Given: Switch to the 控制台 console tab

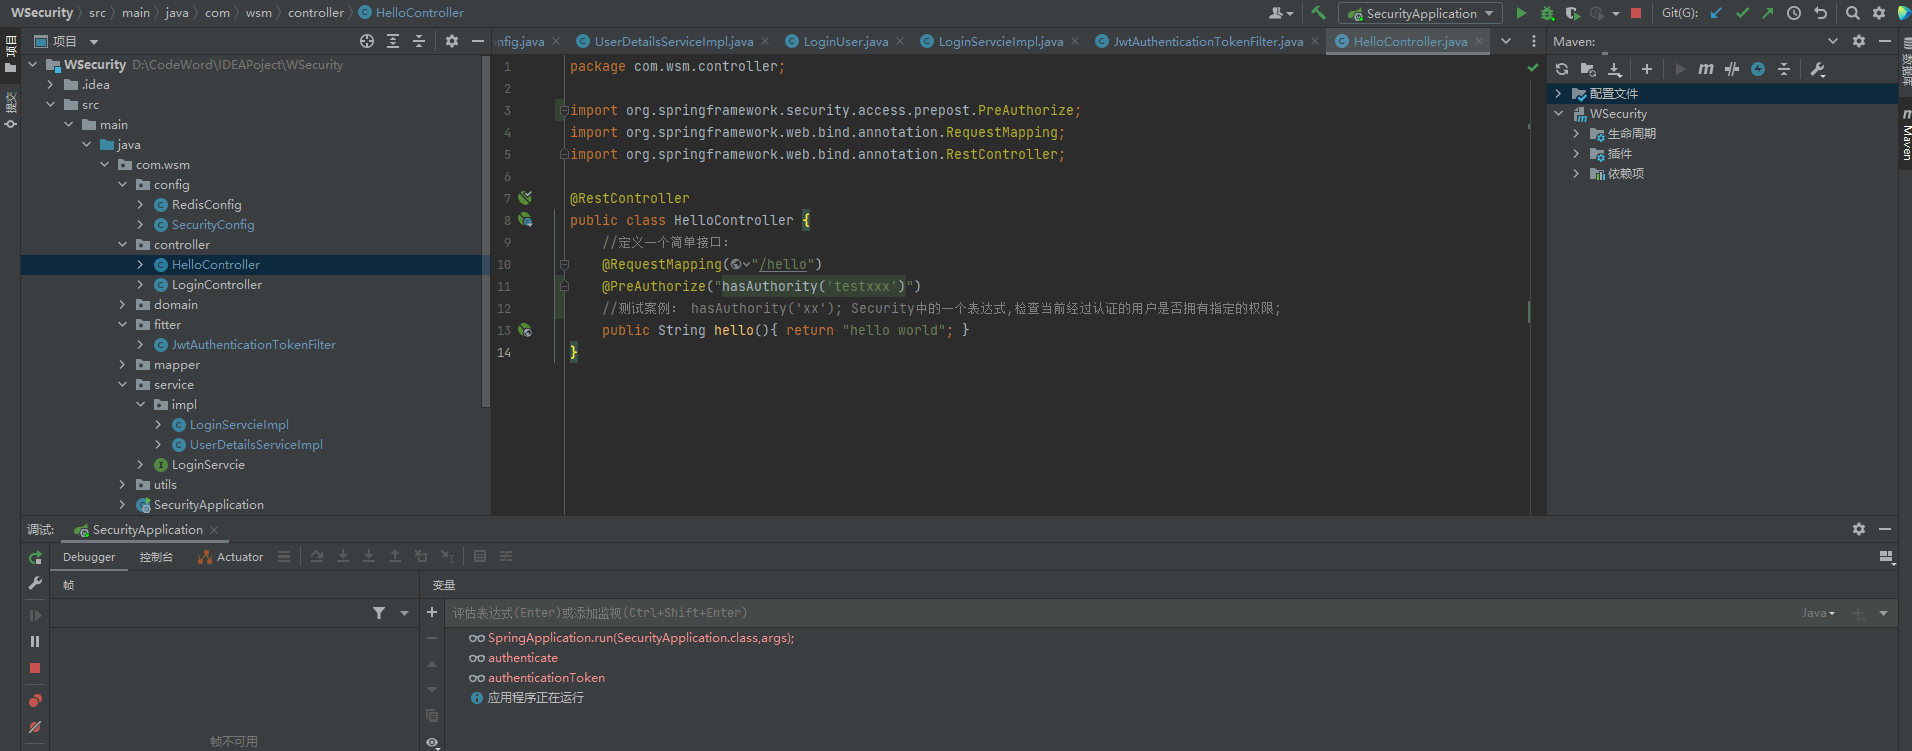Looking at the screenshot, I should [x=156, y=557].
